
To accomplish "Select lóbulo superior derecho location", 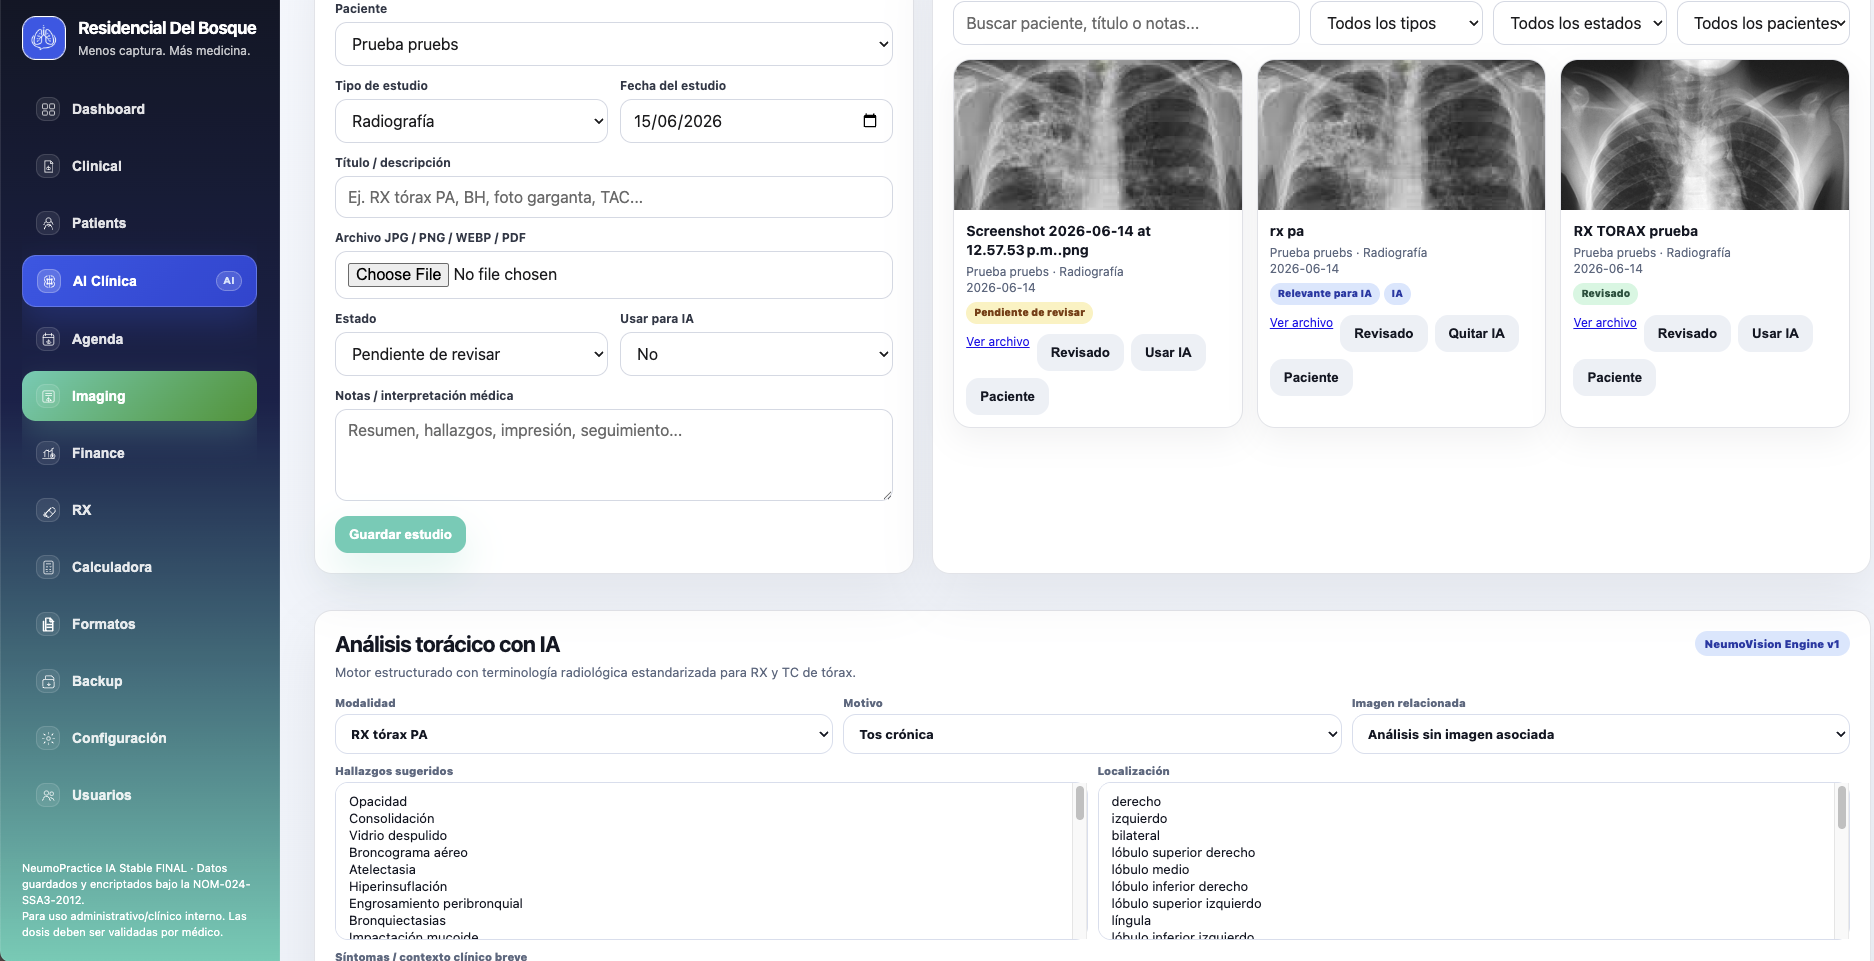I will click(x=1183, y=852).
